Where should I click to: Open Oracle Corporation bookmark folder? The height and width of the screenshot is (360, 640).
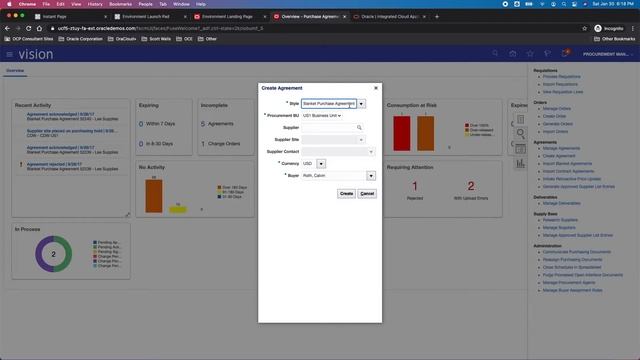[80, 39]
